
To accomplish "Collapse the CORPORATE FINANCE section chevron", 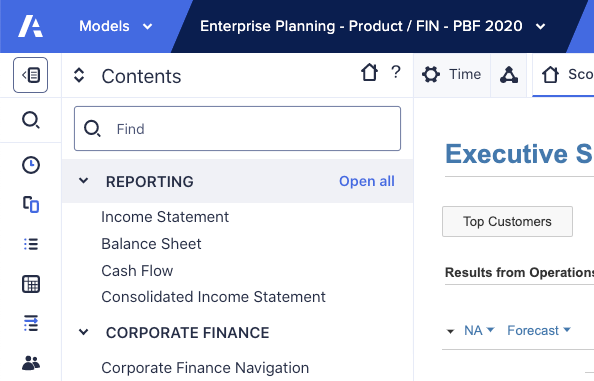I will point(83,332).
